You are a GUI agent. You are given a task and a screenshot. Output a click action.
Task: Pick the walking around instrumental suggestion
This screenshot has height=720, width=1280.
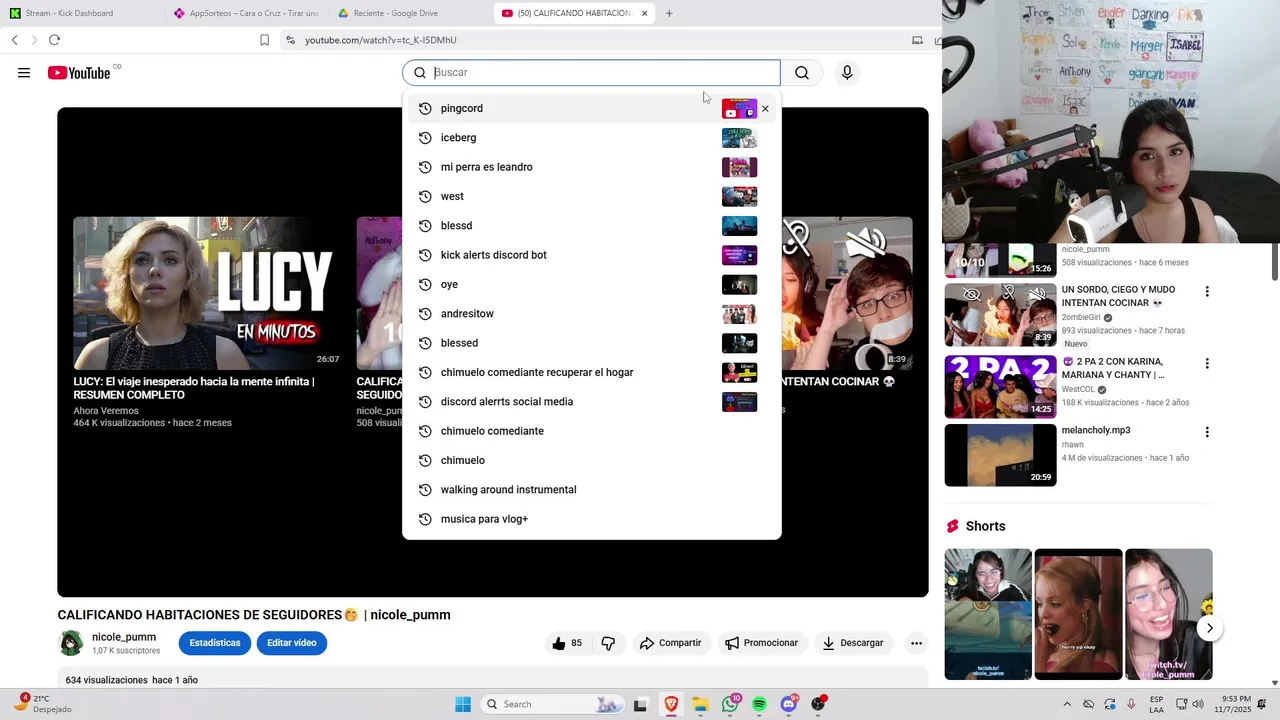591,490
